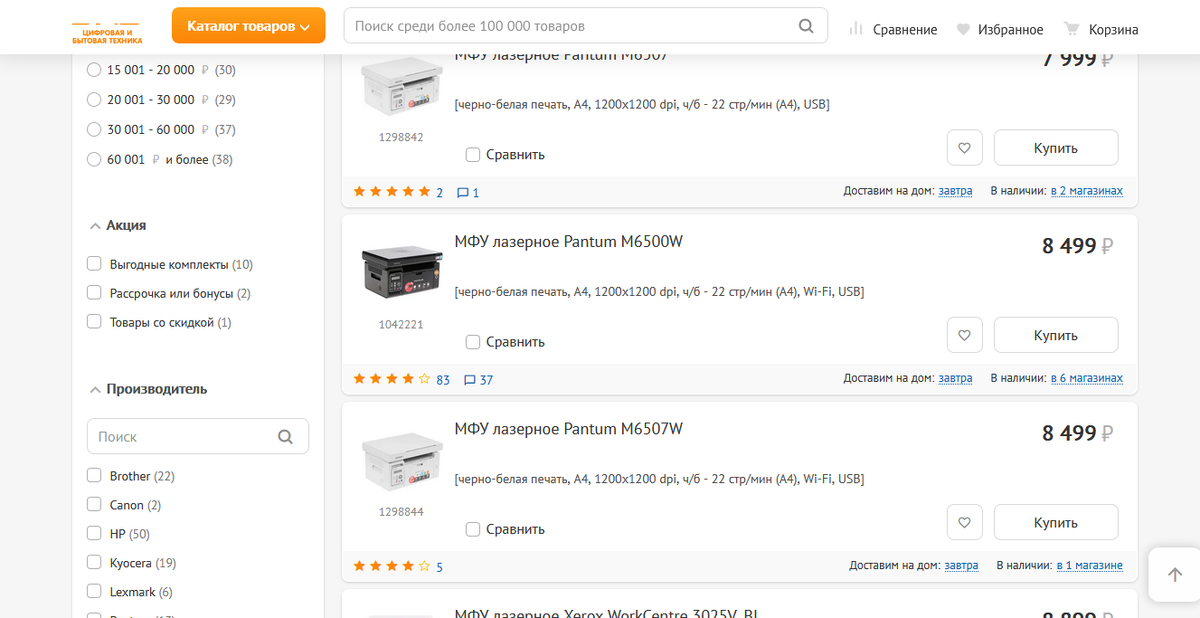Tick Сравнить for Pantum M6500W
This screenshot has height=618, width=1200.
473,341
